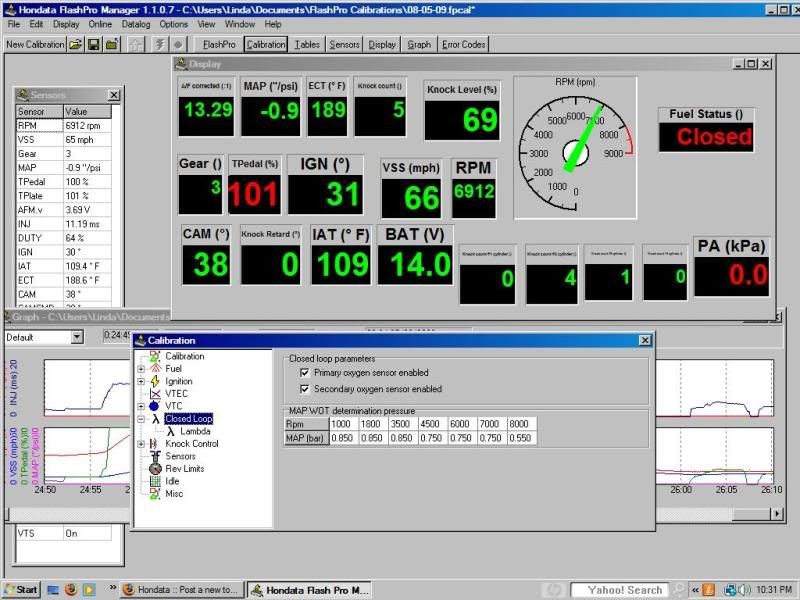Screen dimensions: 800x600
Task: Expand the VTC tree node
Action: click(x=141, y=406)
